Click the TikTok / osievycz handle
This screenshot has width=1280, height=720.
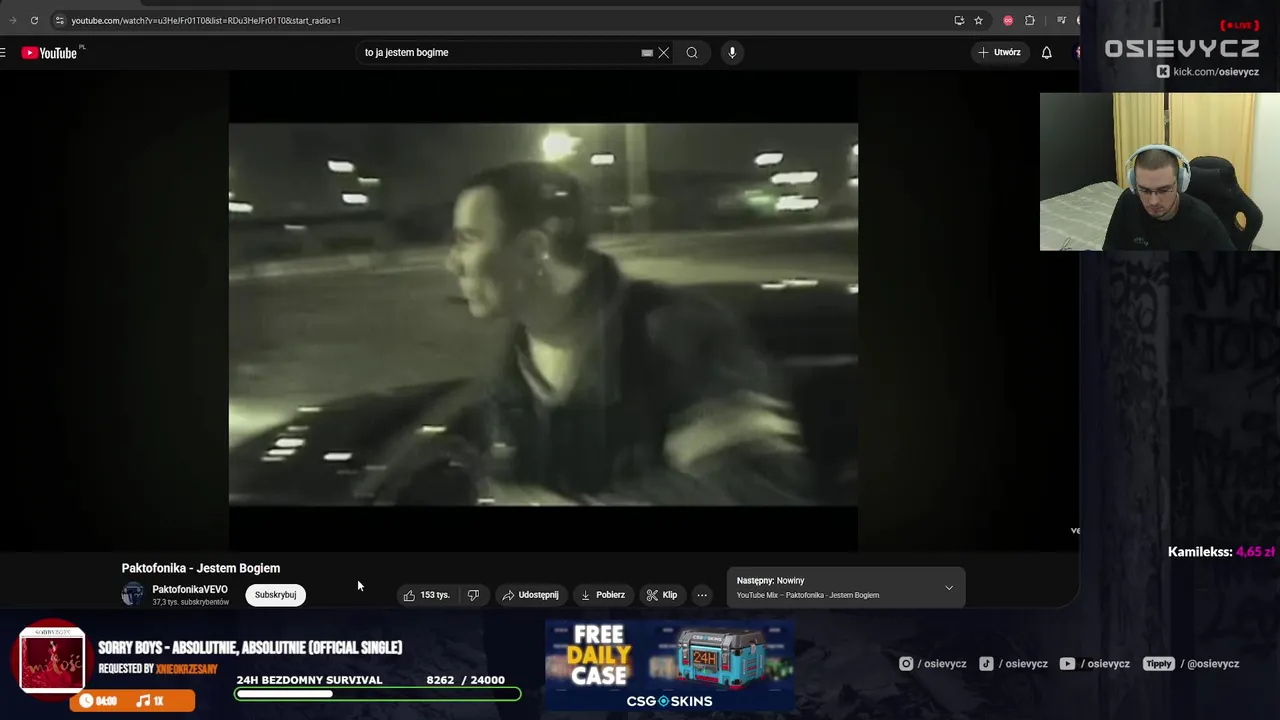[1013, 663]
